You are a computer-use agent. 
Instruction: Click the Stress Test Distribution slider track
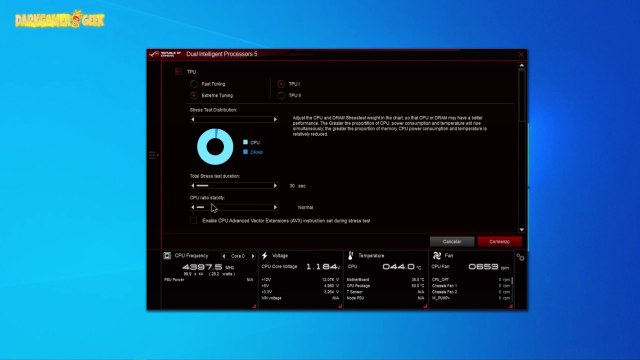pos(234,119)
